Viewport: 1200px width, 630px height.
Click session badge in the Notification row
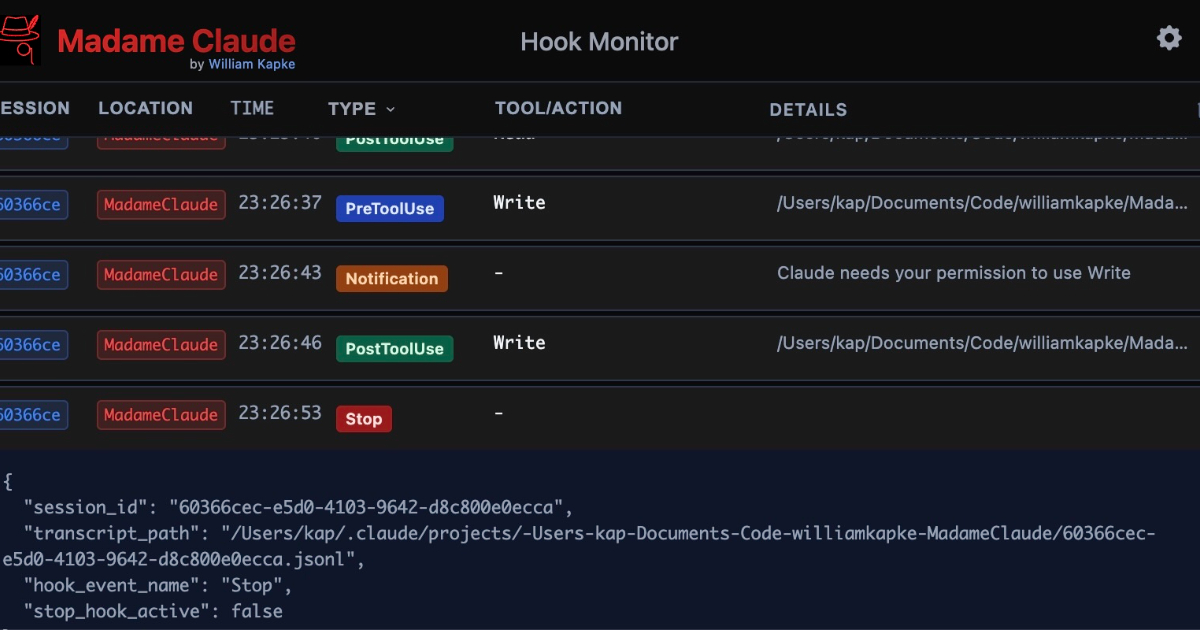pyautogui.click(x=32, y=275)
